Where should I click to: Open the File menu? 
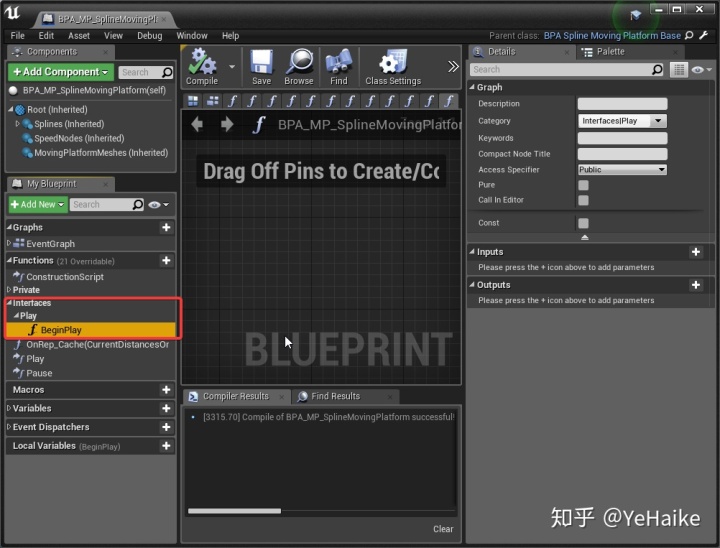click(x=17, y=35)
